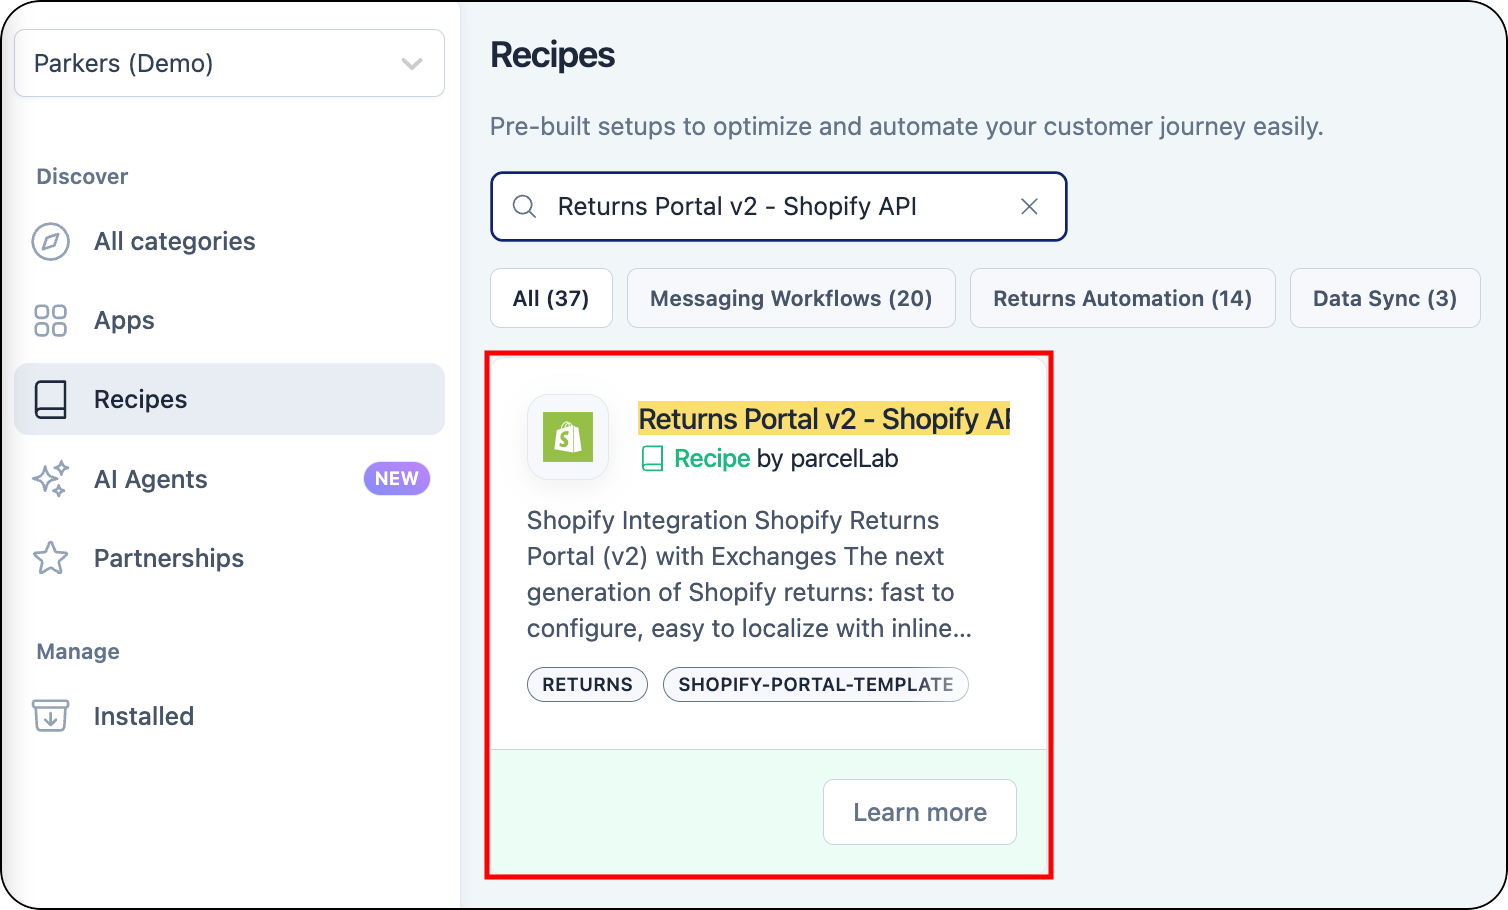This screenshot has width=1508, height=910.
Task: Select the Returns Automation filter tab
Action: click(x=1122, y=298)
